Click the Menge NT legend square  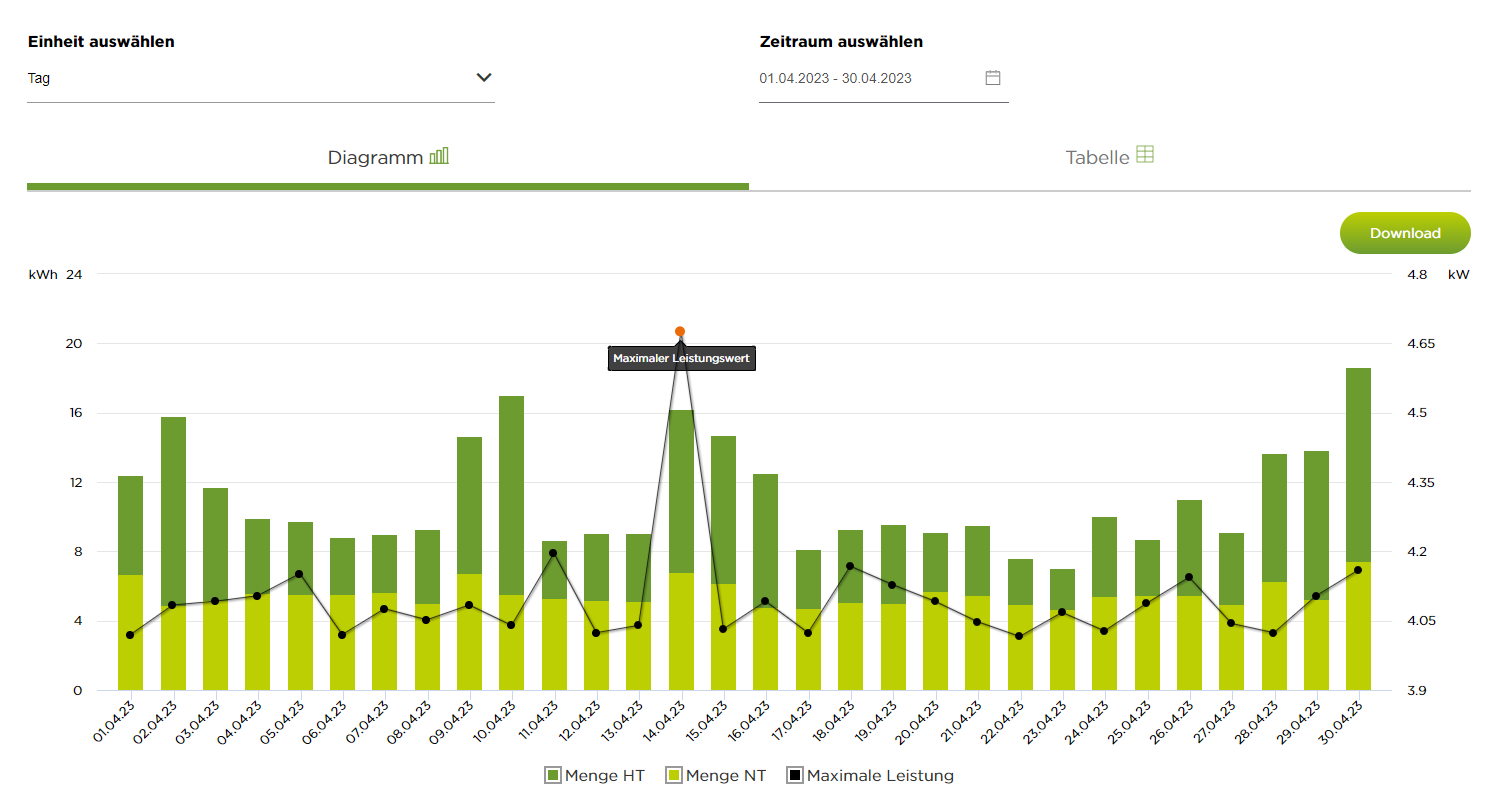(674, 775)
